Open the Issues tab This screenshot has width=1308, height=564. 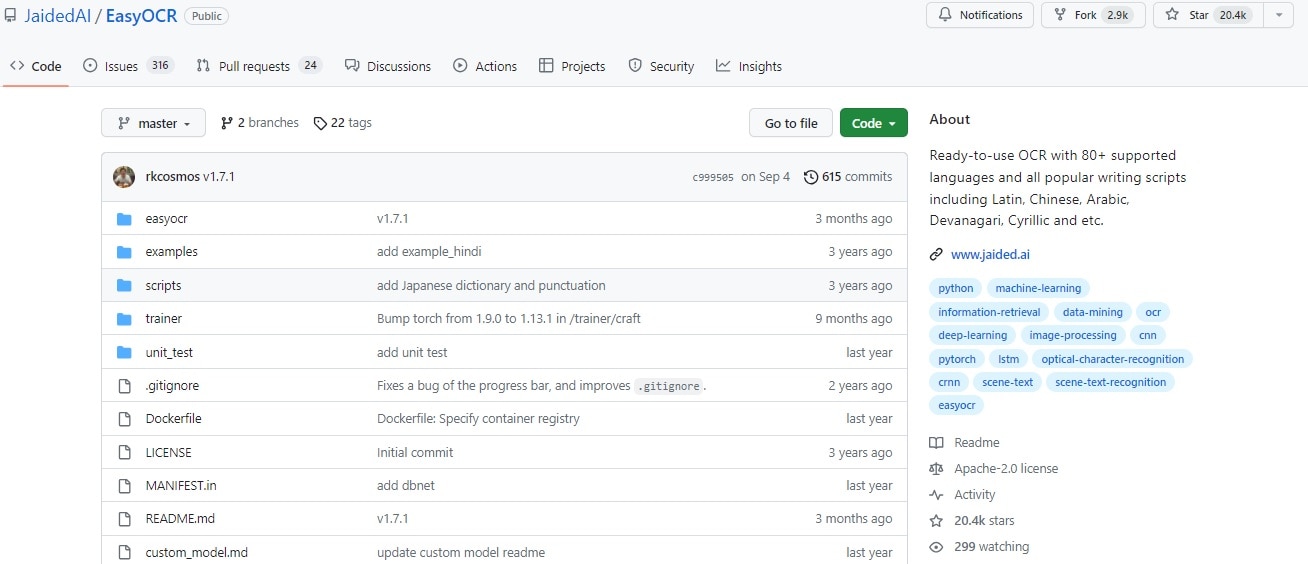[128, 66]
